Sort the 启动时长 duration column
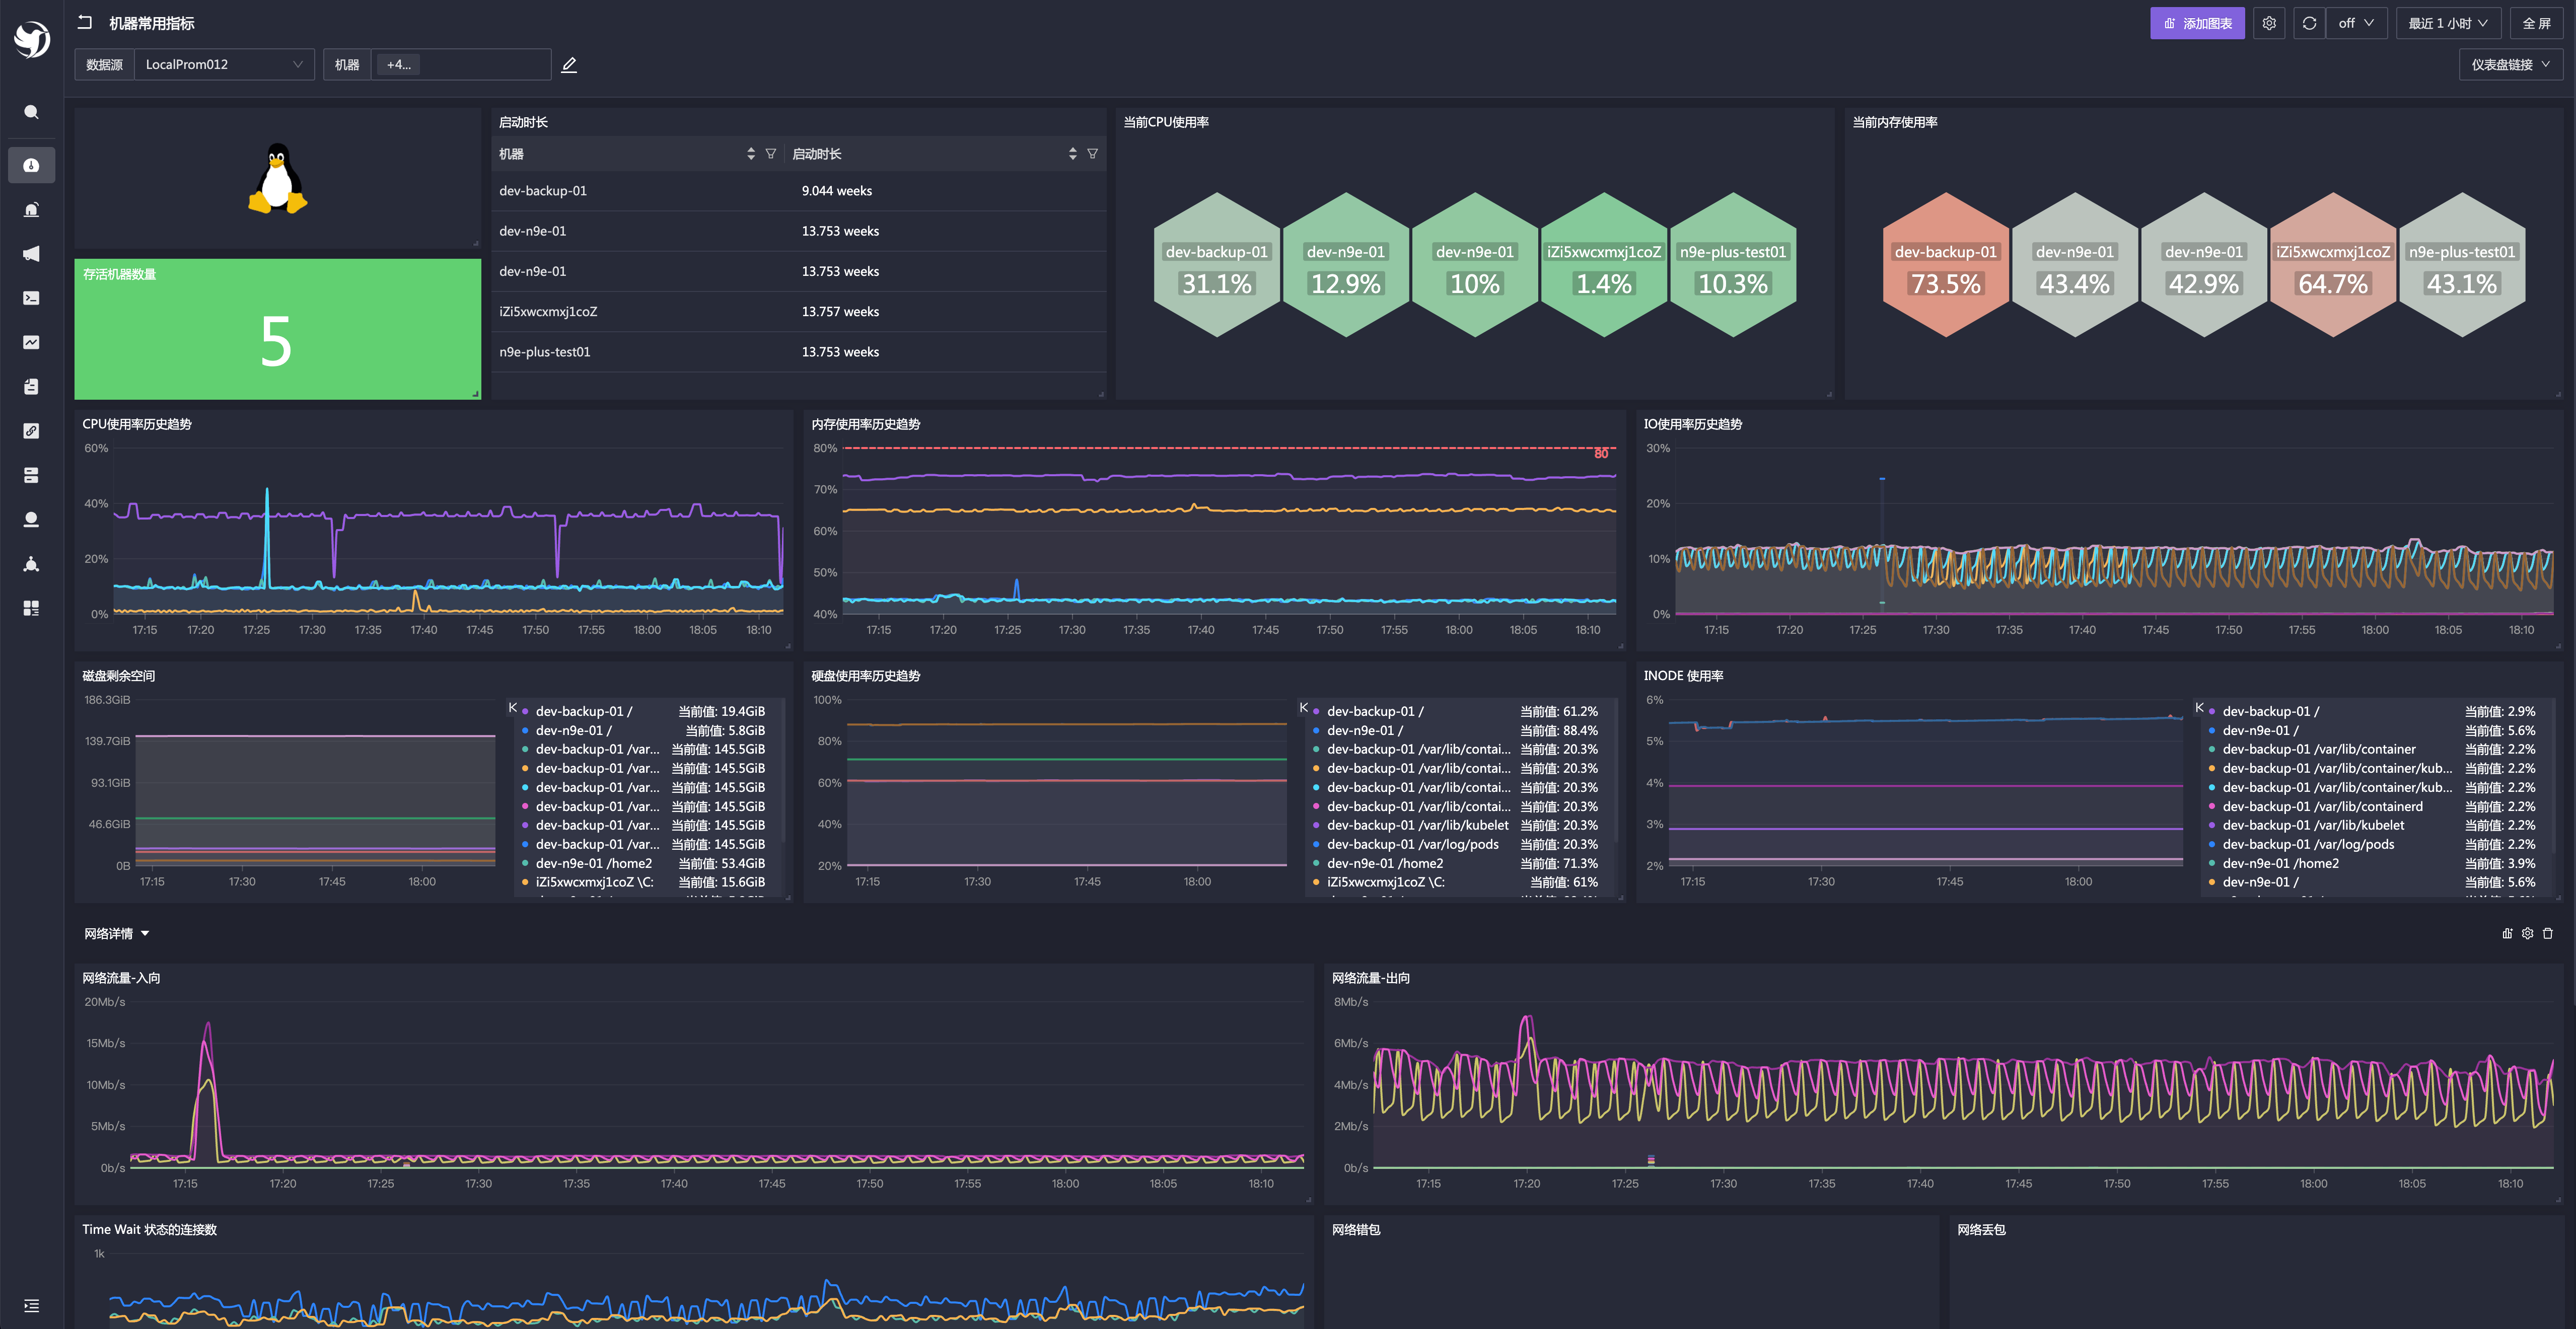This screenshot has width=2576, height=1329. tap(1072, 154)
